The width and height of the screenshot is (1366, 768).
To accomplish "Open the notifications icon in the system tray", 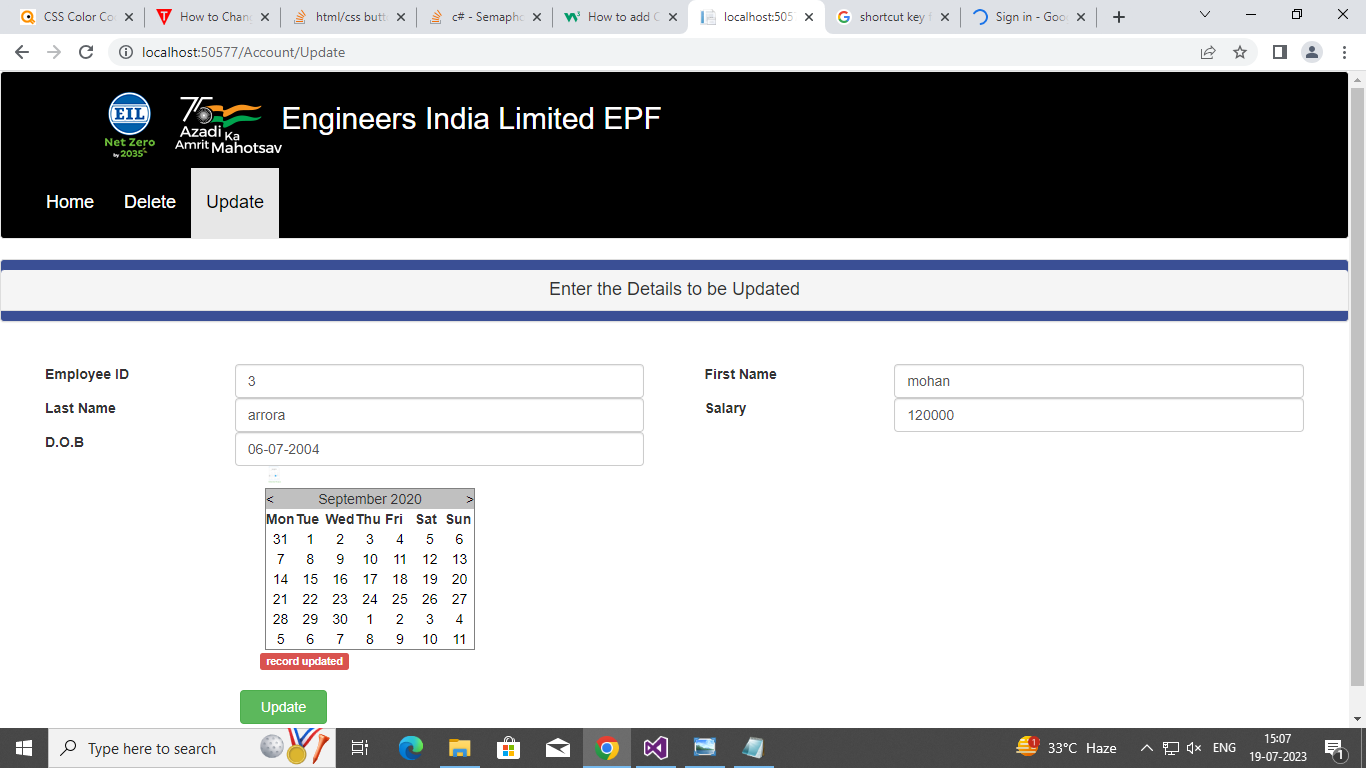I will point(1336,748).
